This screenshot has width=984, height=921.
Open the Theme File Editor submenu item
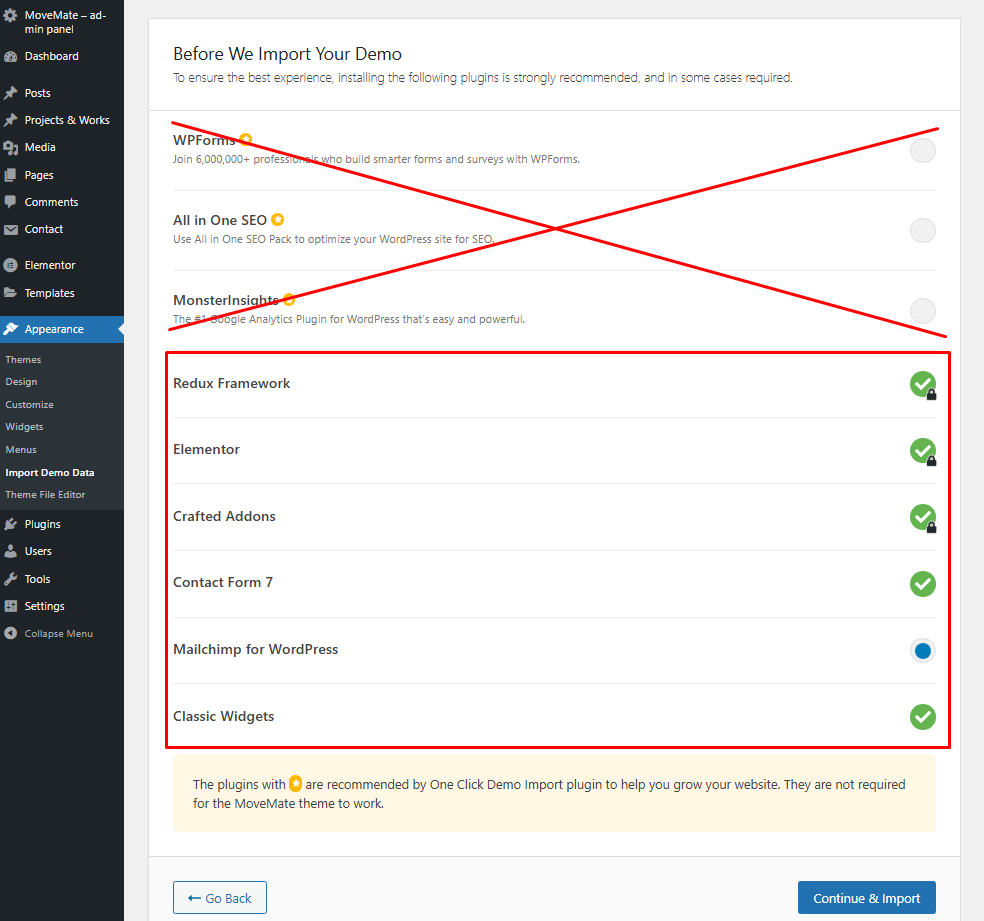coord(45,494)
